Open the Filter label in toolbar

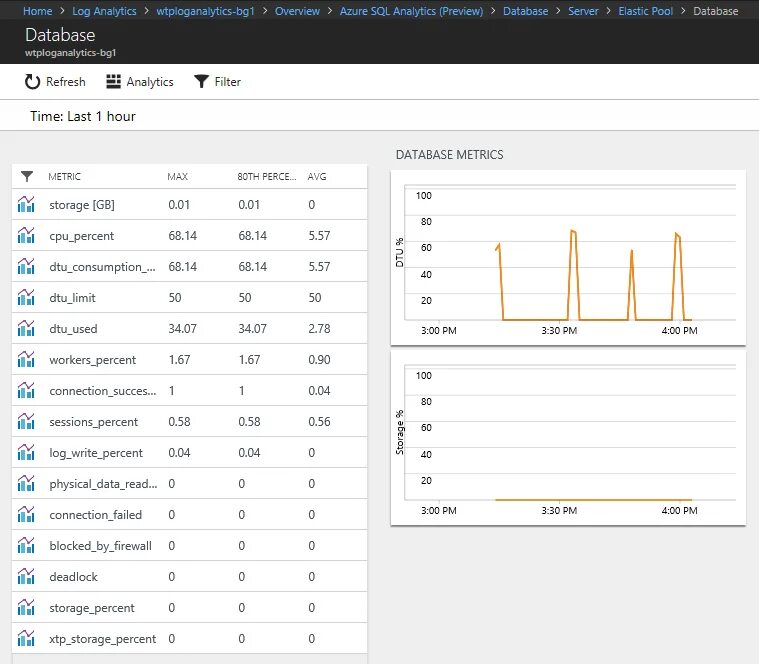[228, 82]
